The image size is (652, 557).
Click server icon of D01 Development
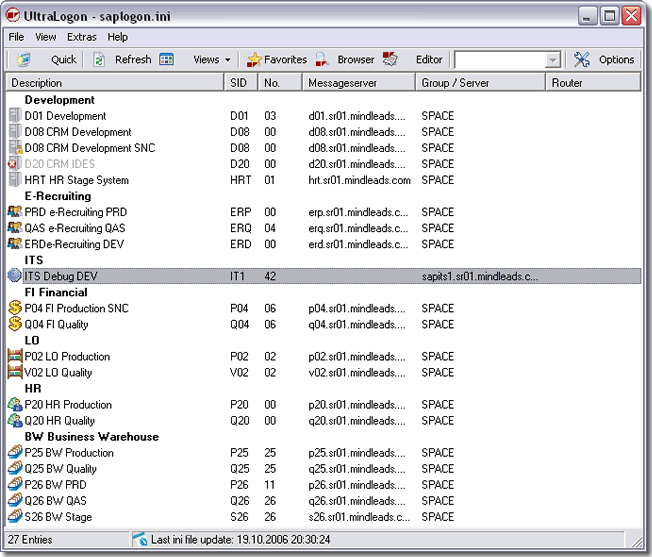[15, 115]
